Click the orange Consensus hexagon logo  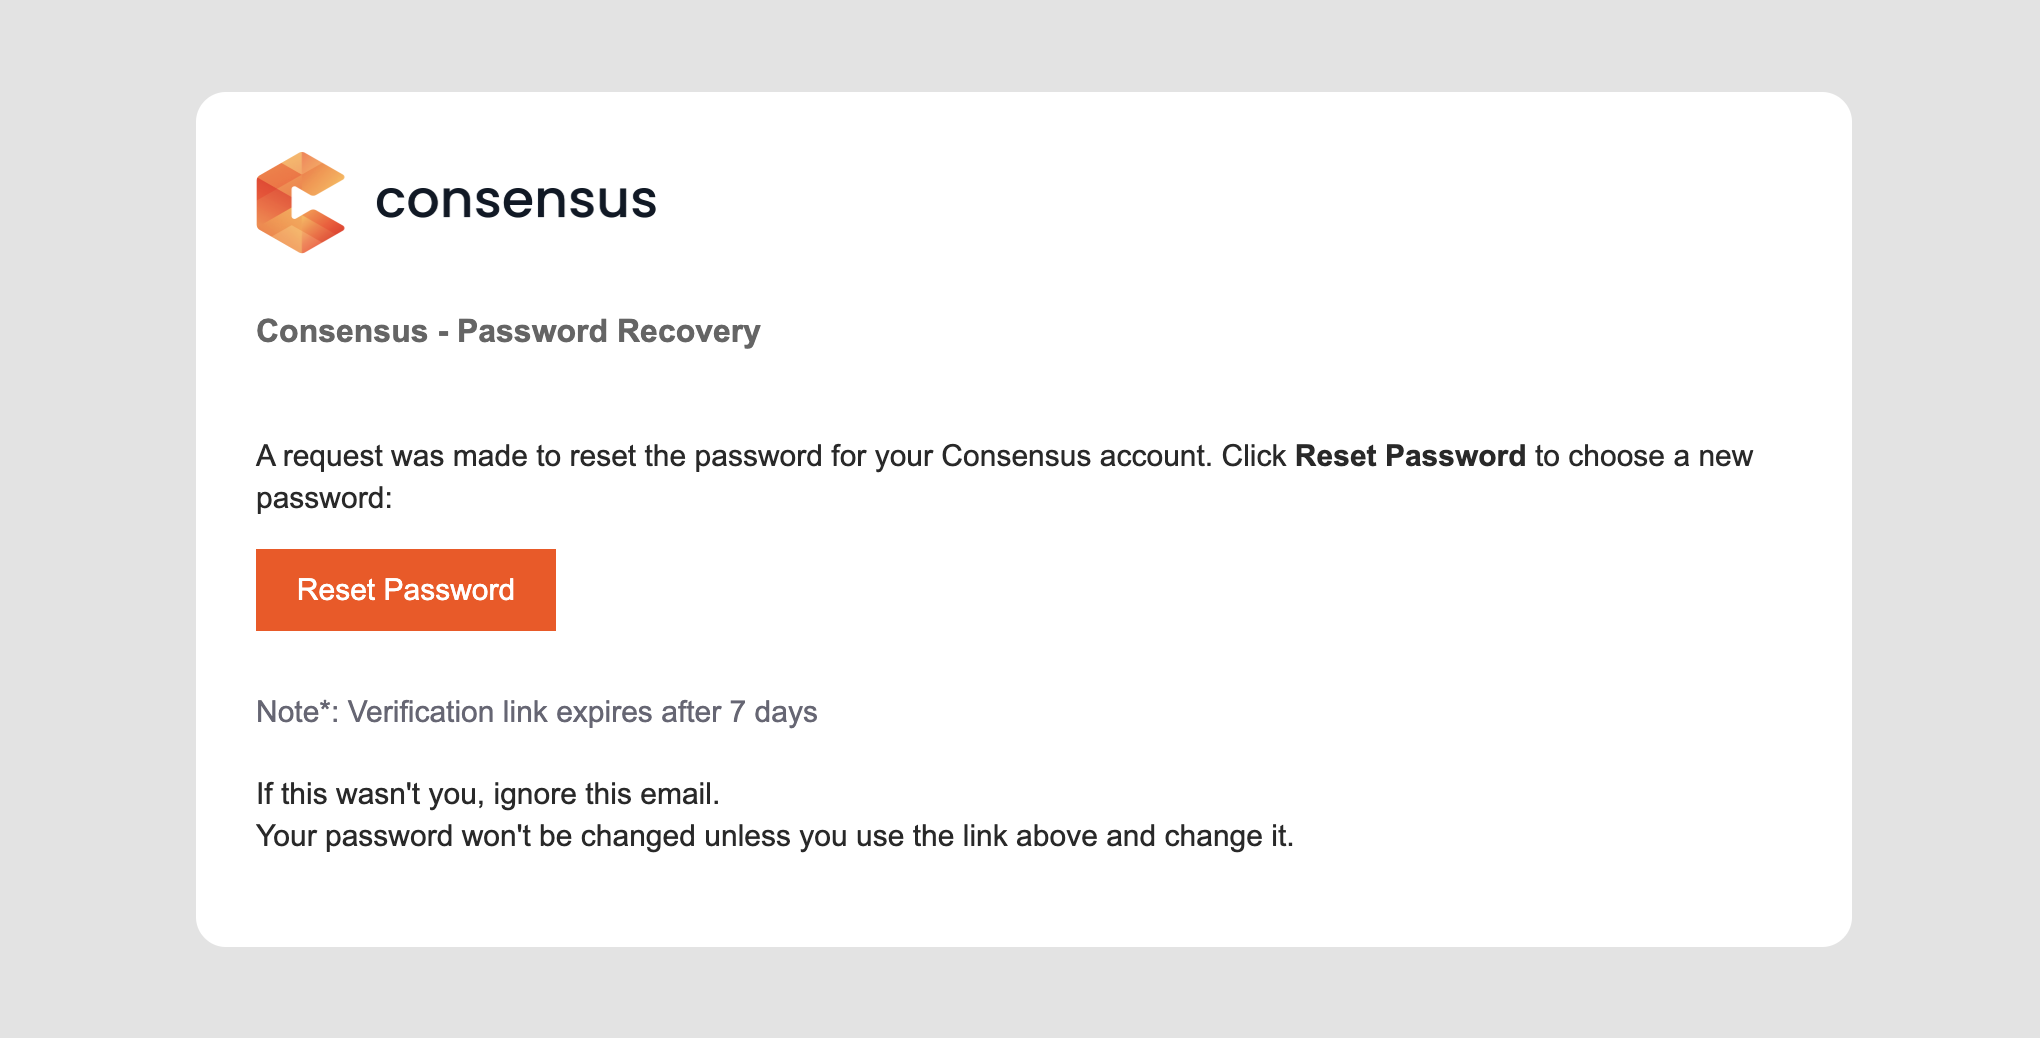300,202
